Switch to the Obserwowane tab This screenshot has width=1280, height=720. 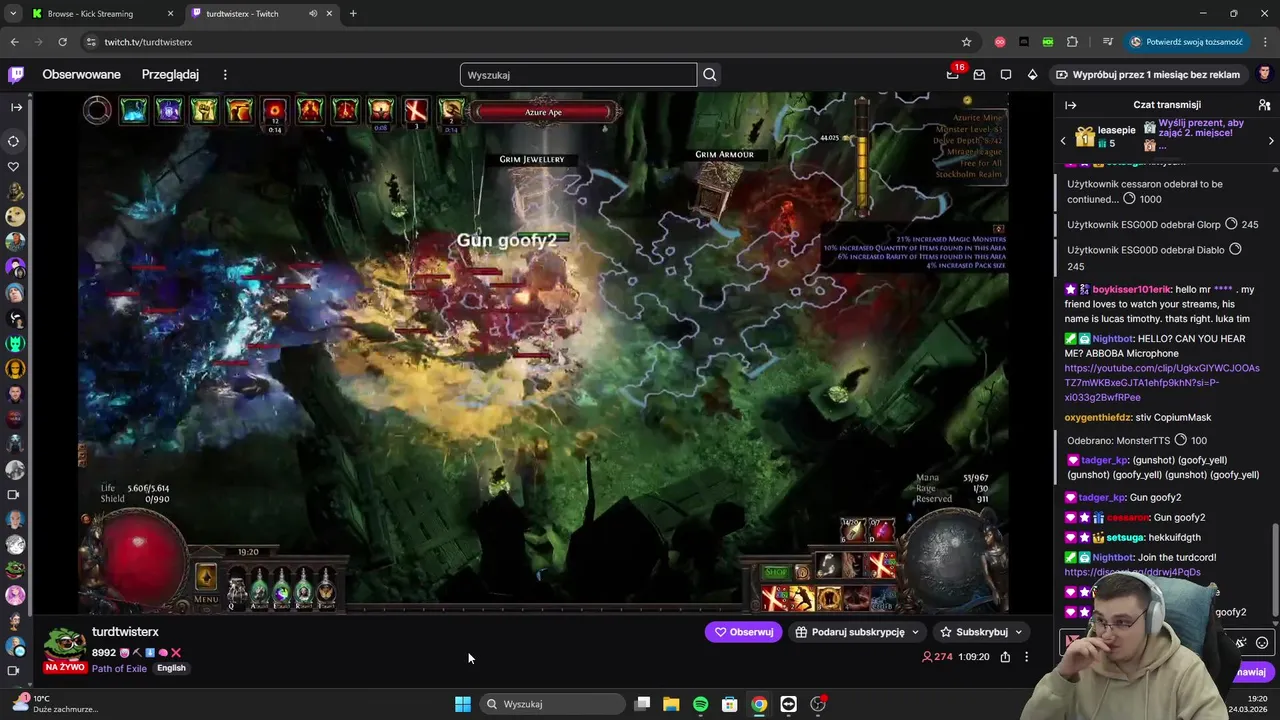[81, 75]
